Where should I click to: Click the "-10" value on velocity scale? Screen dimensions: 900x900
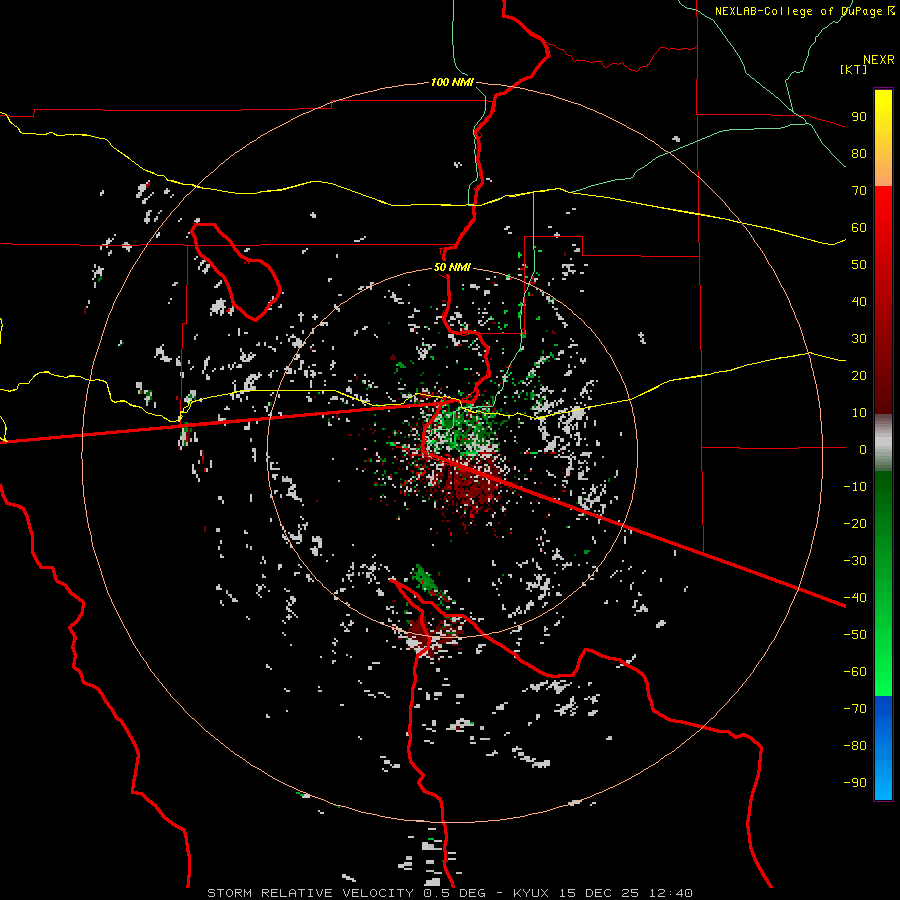855,487
